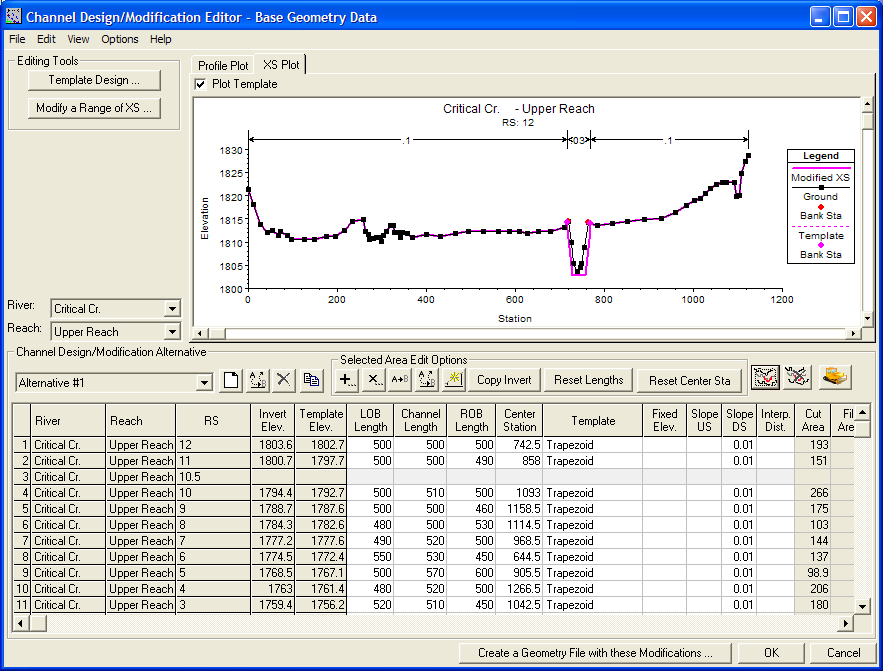Uncheck the Plot Template checkbox
The height and width of the screenshot is (671, 883).
click(x=201, y=85)
